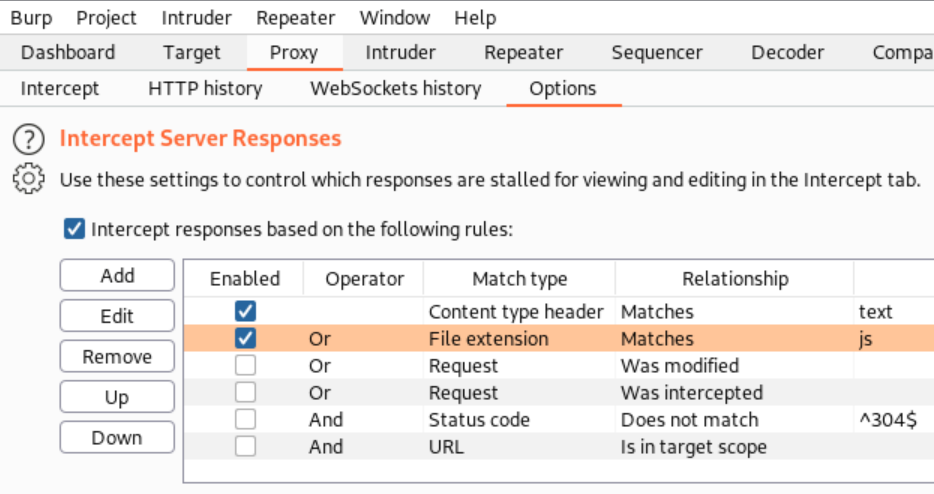Switch to the Sequencer tab
The width and height of the screenshot is (934, 494).
point(657,52)
